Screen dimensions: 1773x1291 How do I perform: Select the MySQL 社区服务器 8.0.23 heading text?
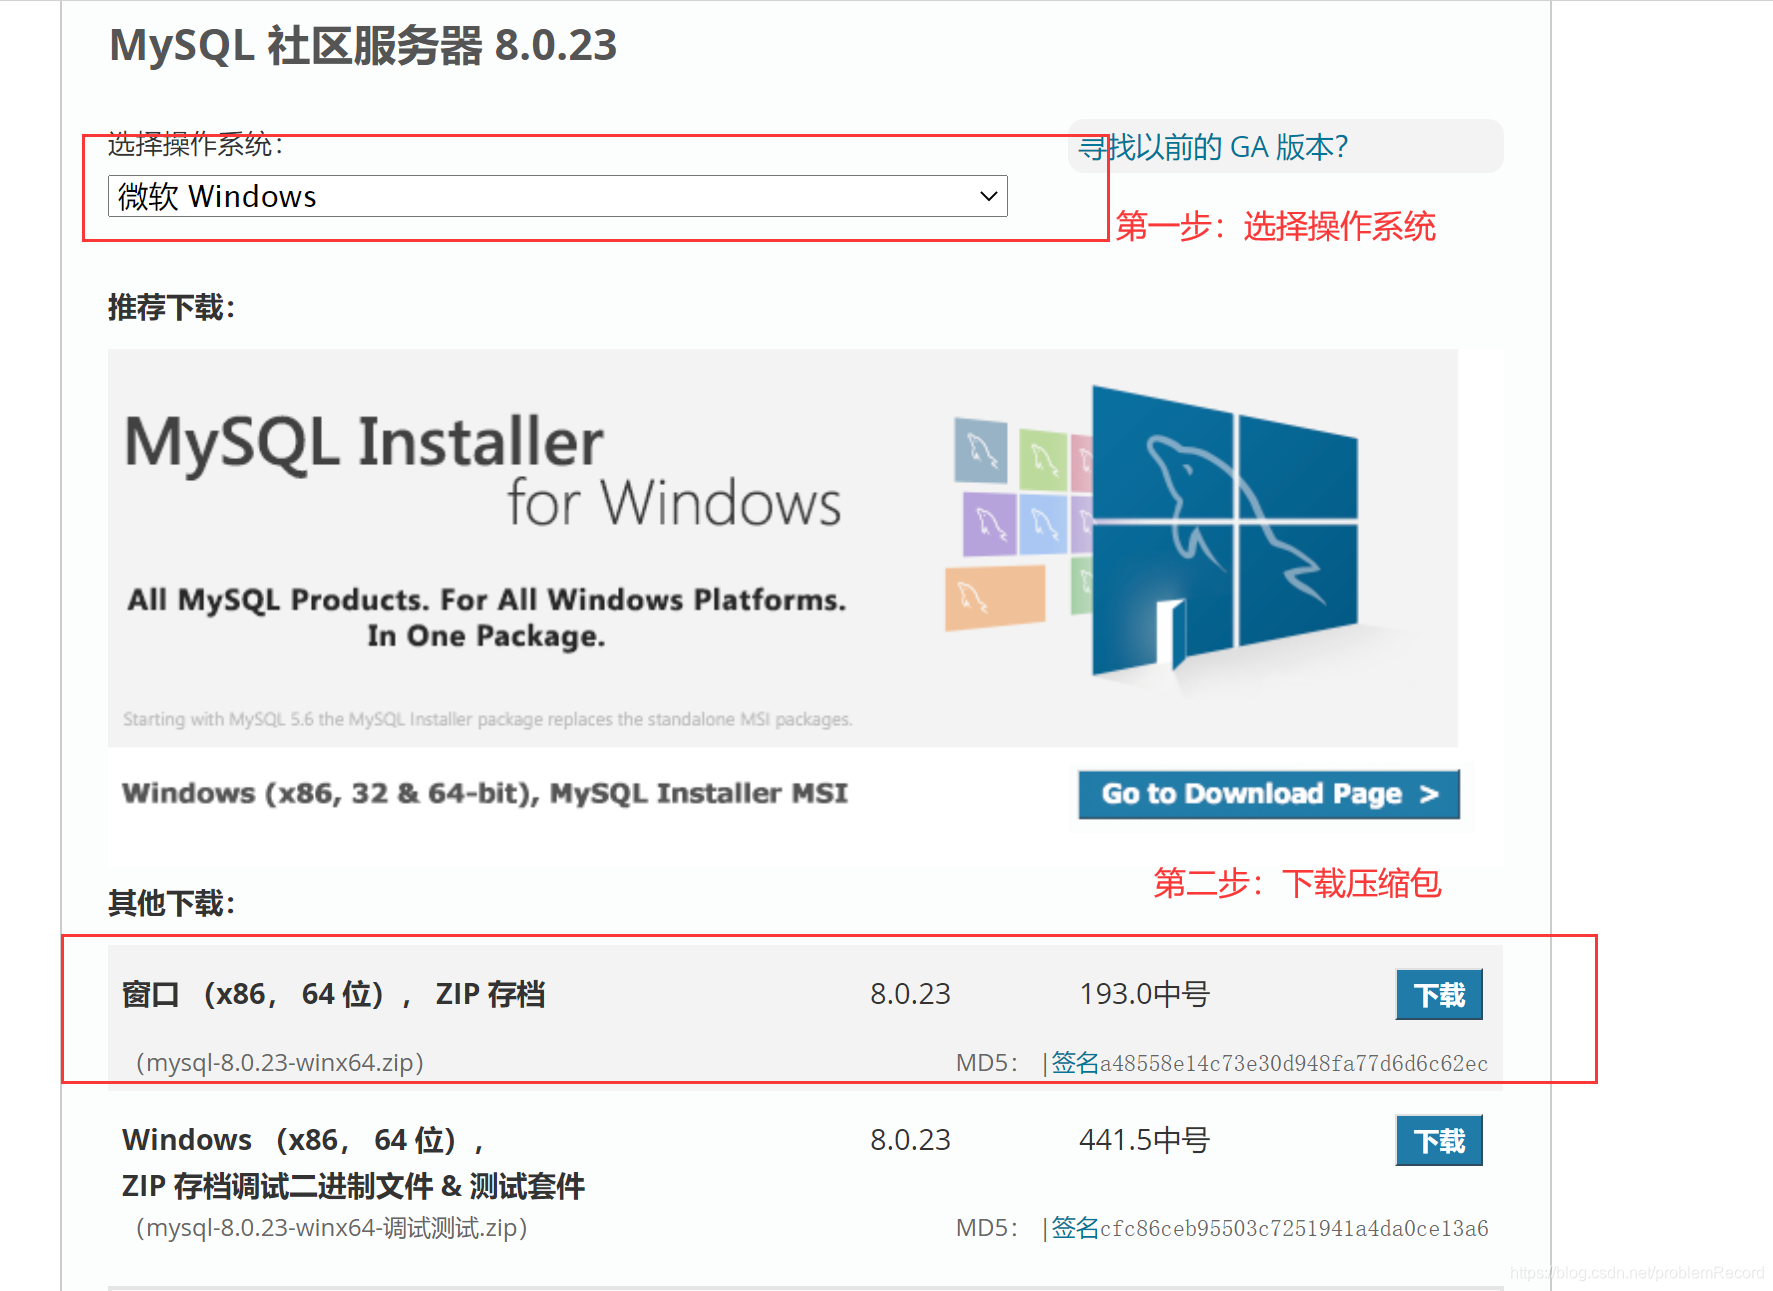click(363, 45)
